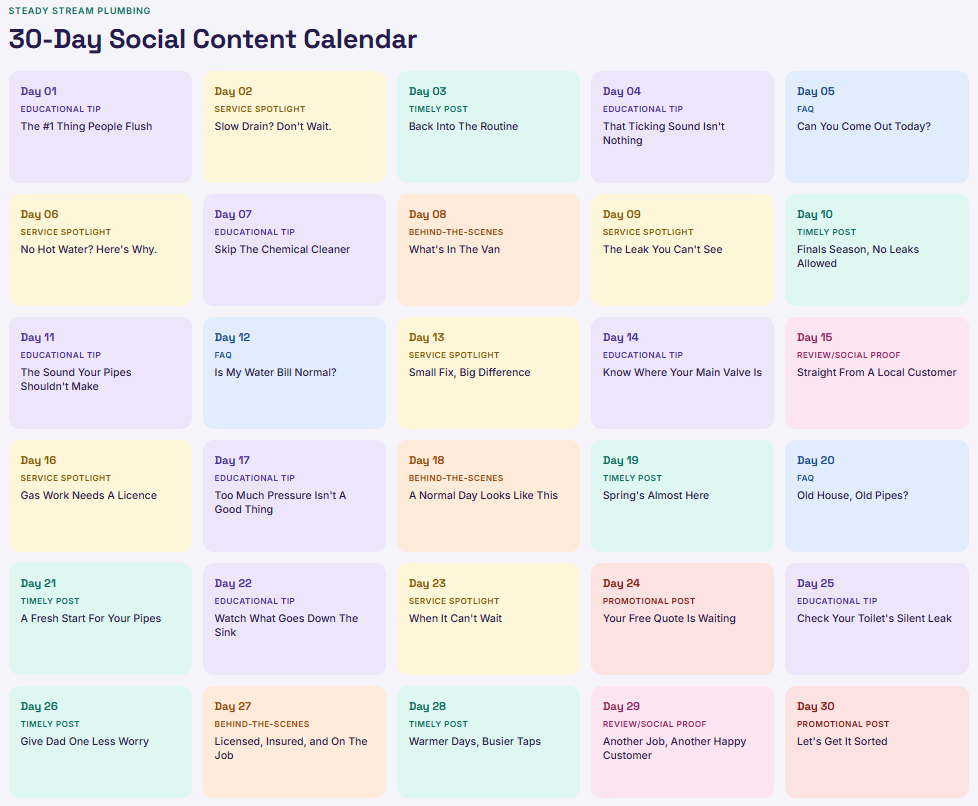Open Day 03 'Back Into The Routine' post
This screenshot has width=978, height=806.
488,127
